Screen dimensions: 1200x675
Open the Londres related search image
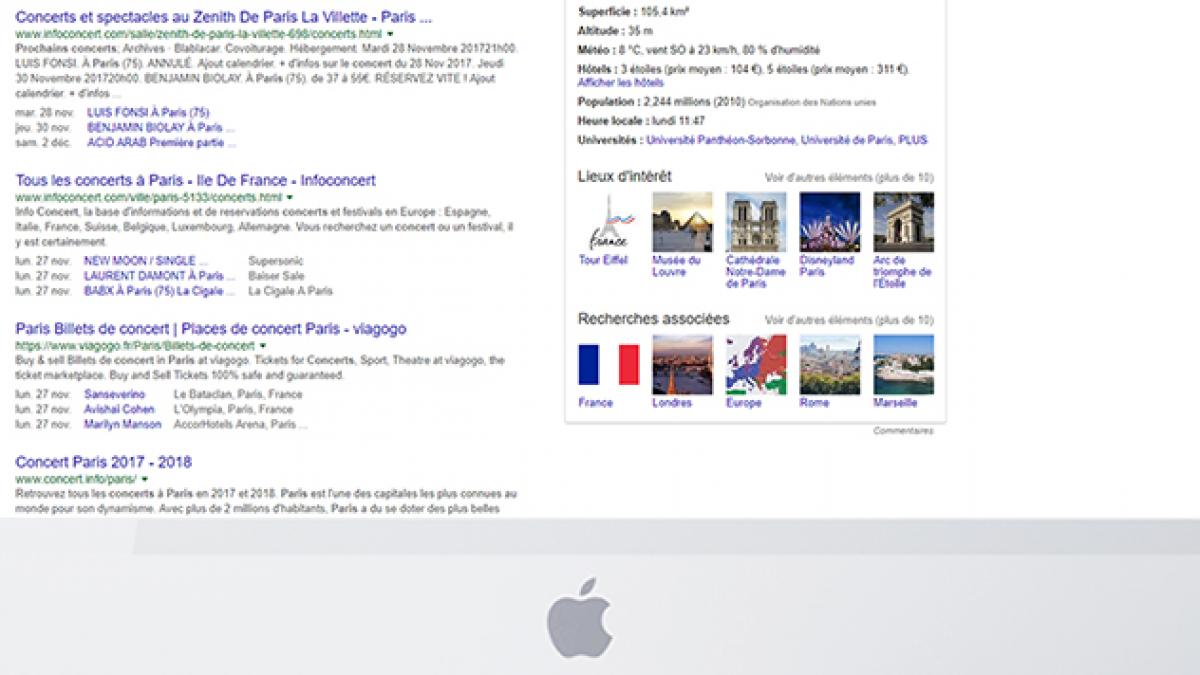(682, 365)
